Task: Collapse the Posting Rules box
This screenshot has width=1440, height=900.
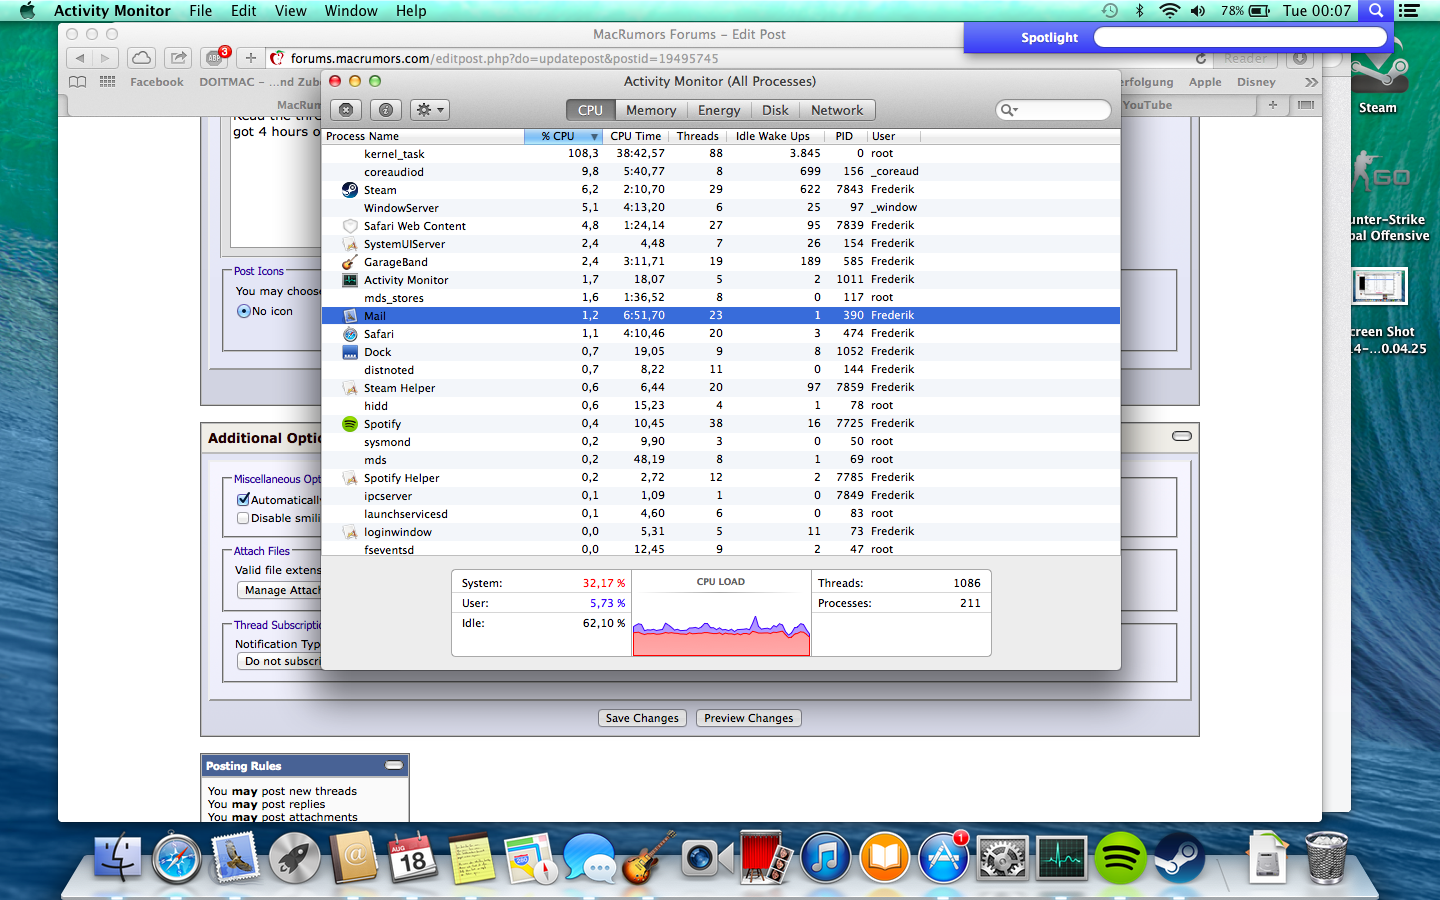Action: [394, 765]
